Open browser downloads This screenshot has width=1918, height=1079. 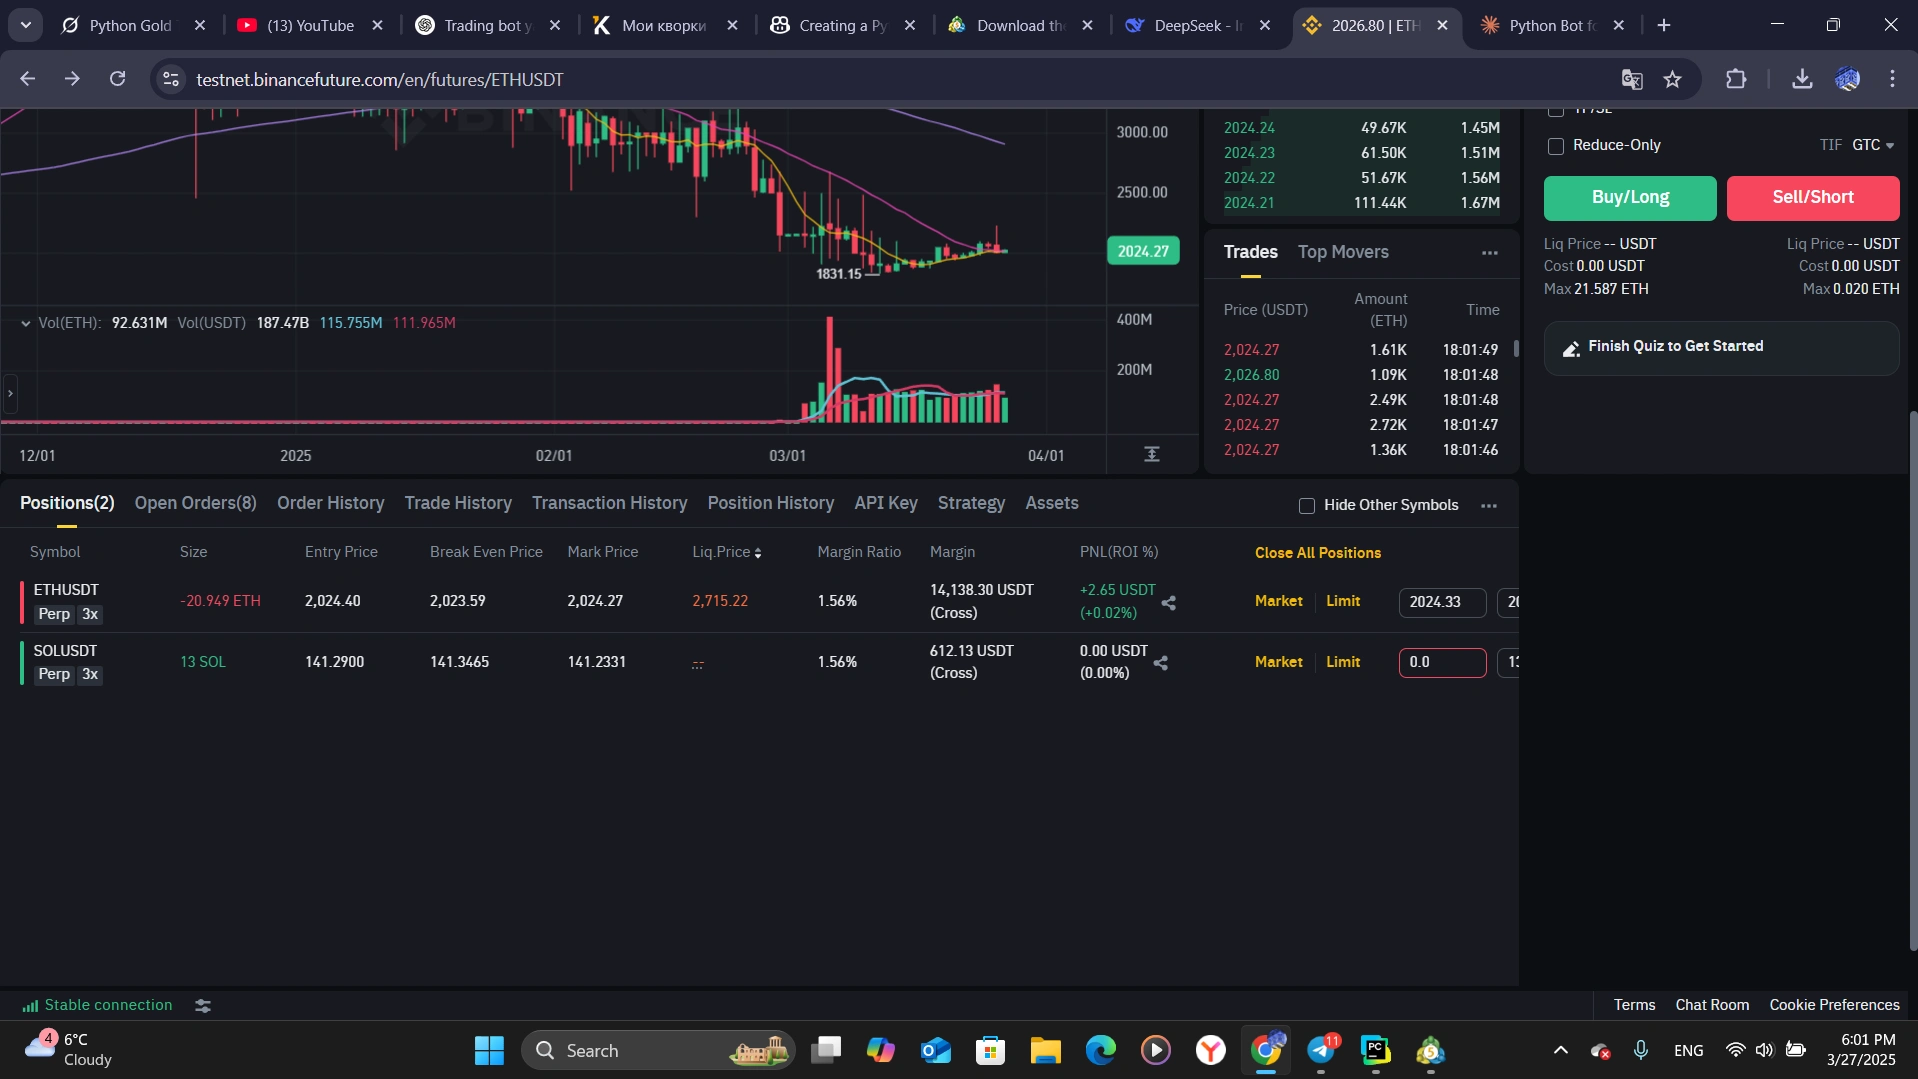click(1802, 79)
